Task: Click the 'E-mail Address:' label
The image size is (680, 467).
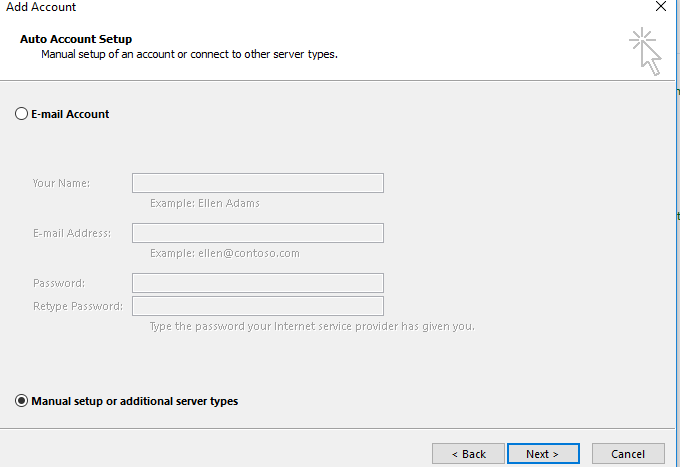Action: coord(72,233)
